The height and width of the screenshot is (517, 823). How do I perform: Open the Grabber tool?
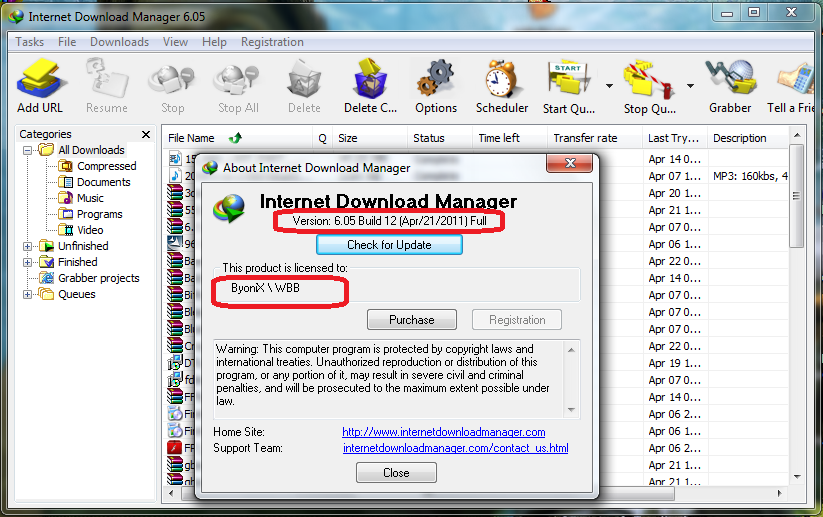730,86
